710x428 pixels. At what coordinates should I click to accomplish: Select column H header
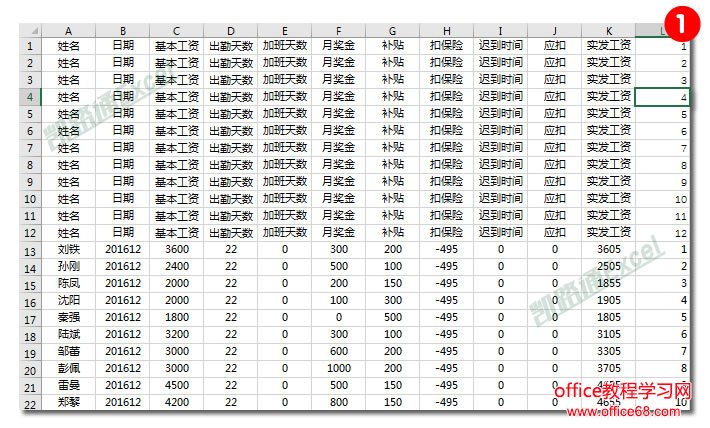[446, 31]
